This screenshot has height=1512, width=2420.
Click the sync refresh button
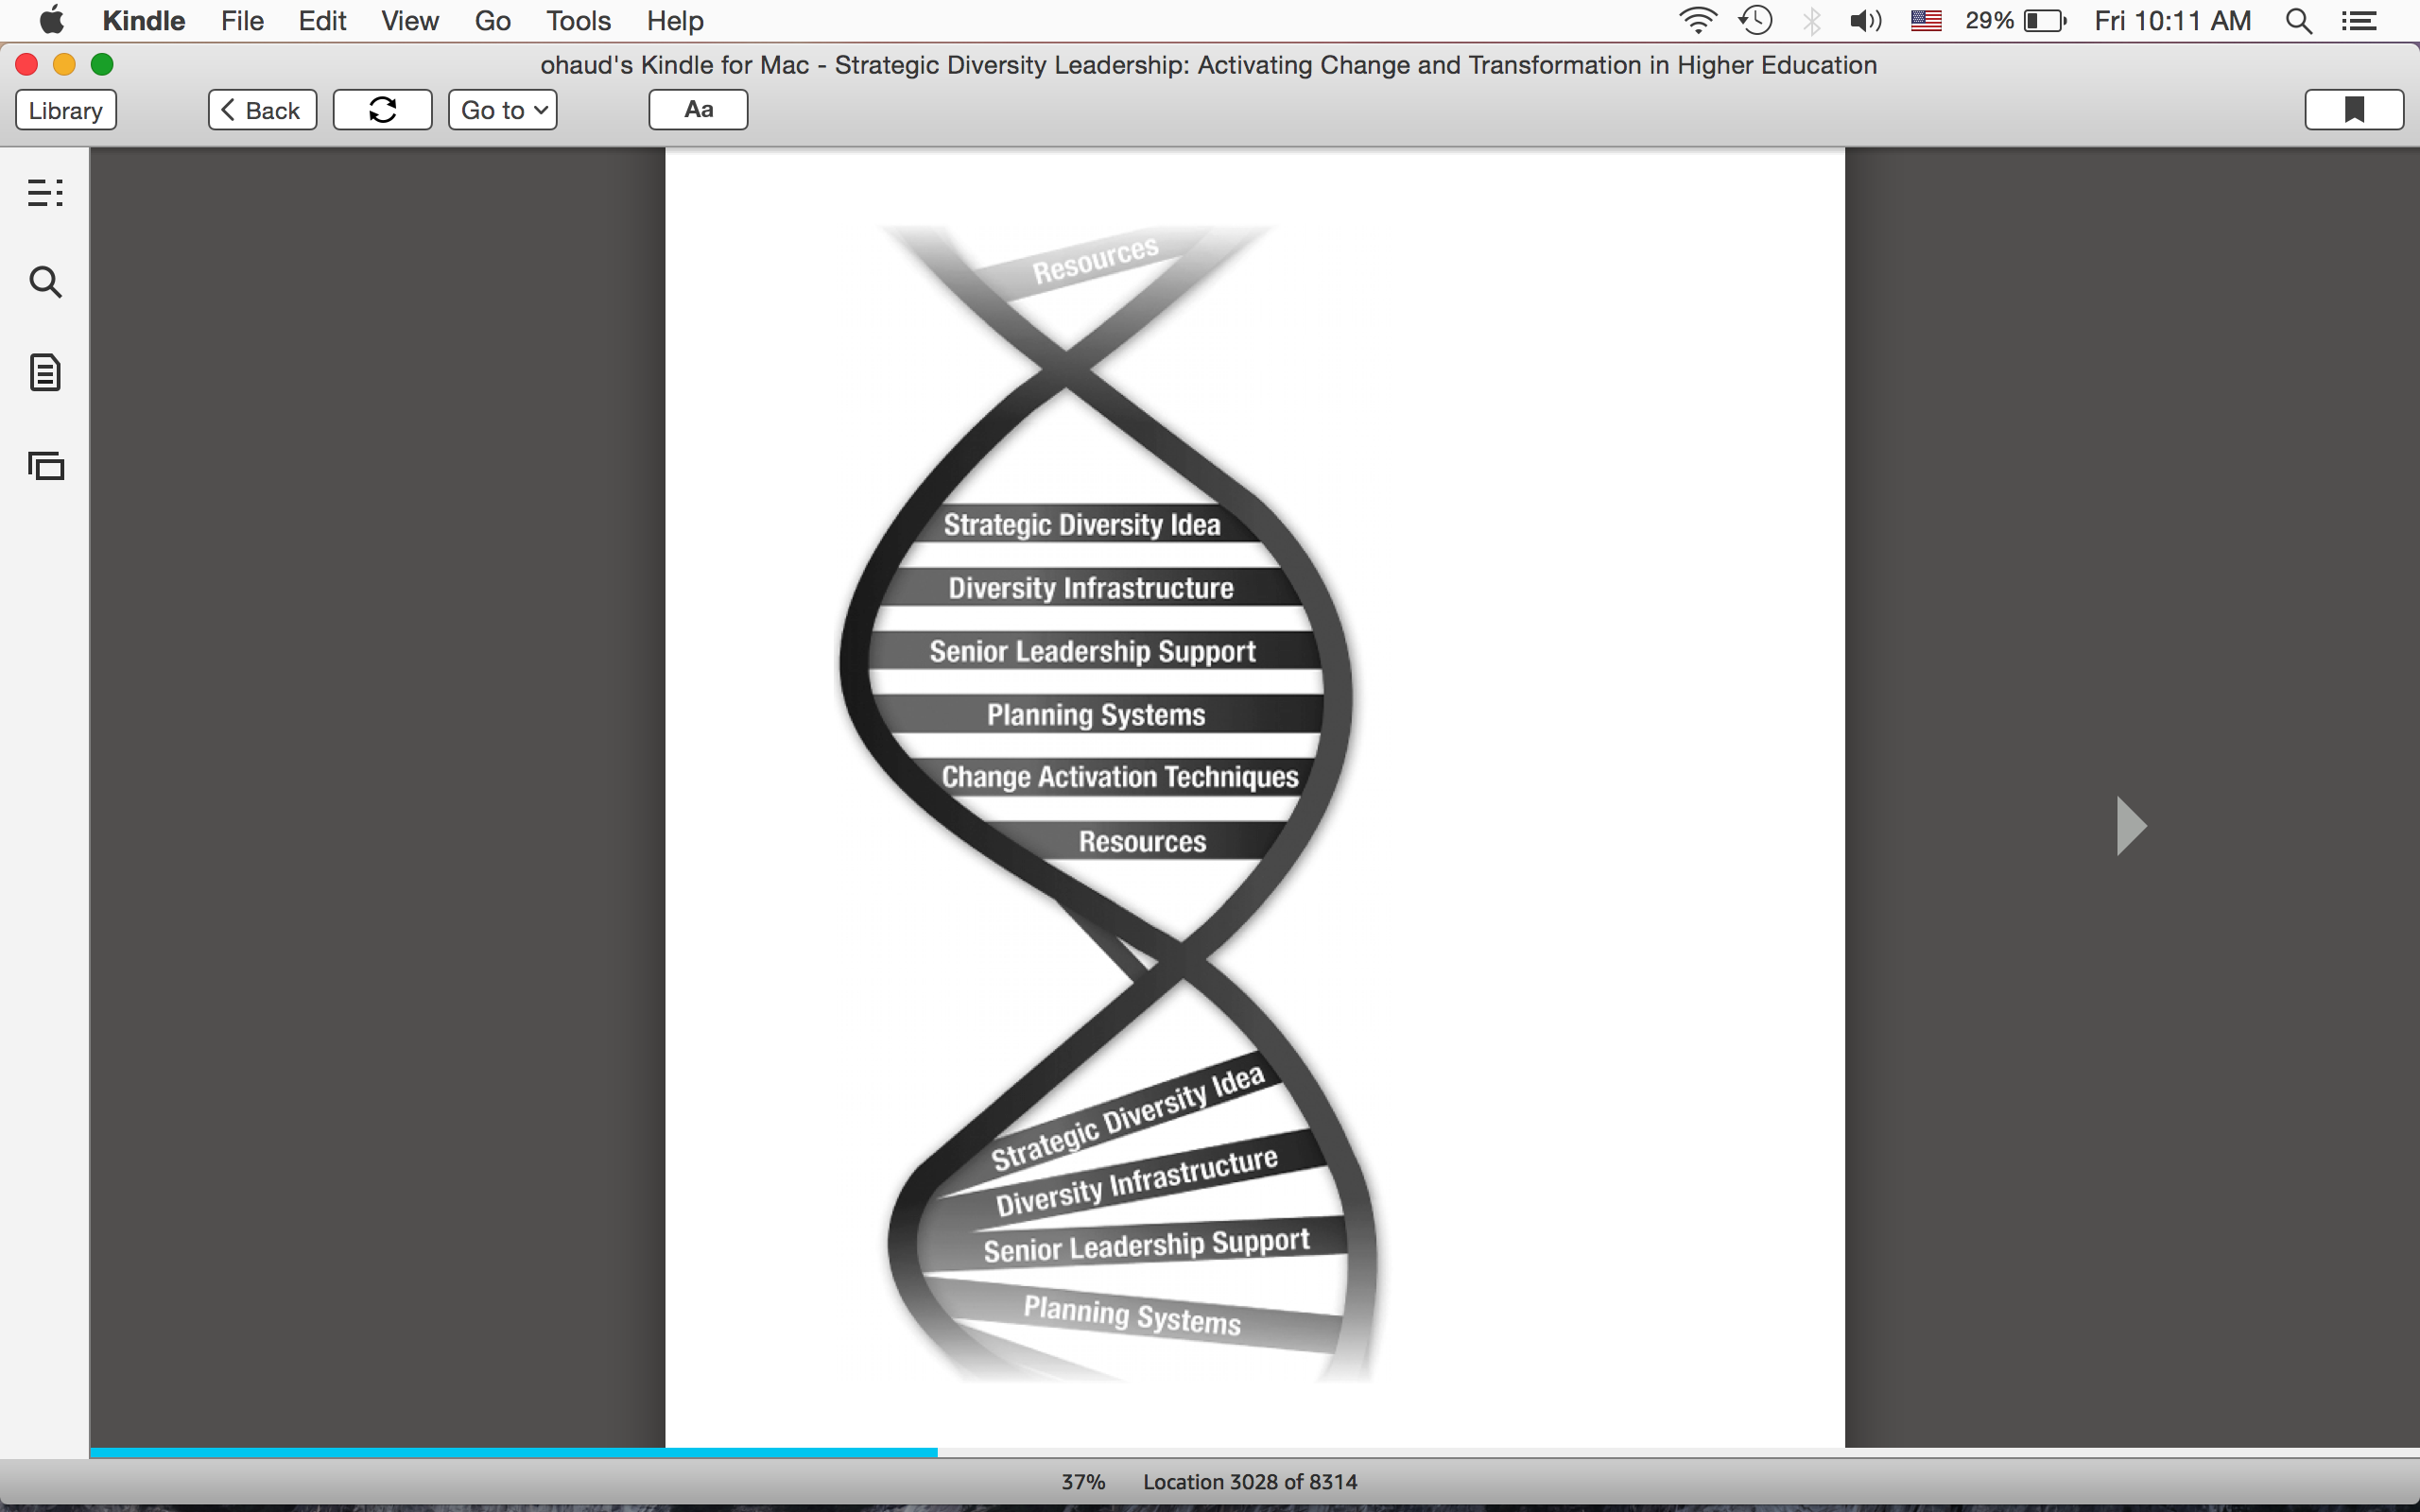pyautogui.click(x=382, y=110)
